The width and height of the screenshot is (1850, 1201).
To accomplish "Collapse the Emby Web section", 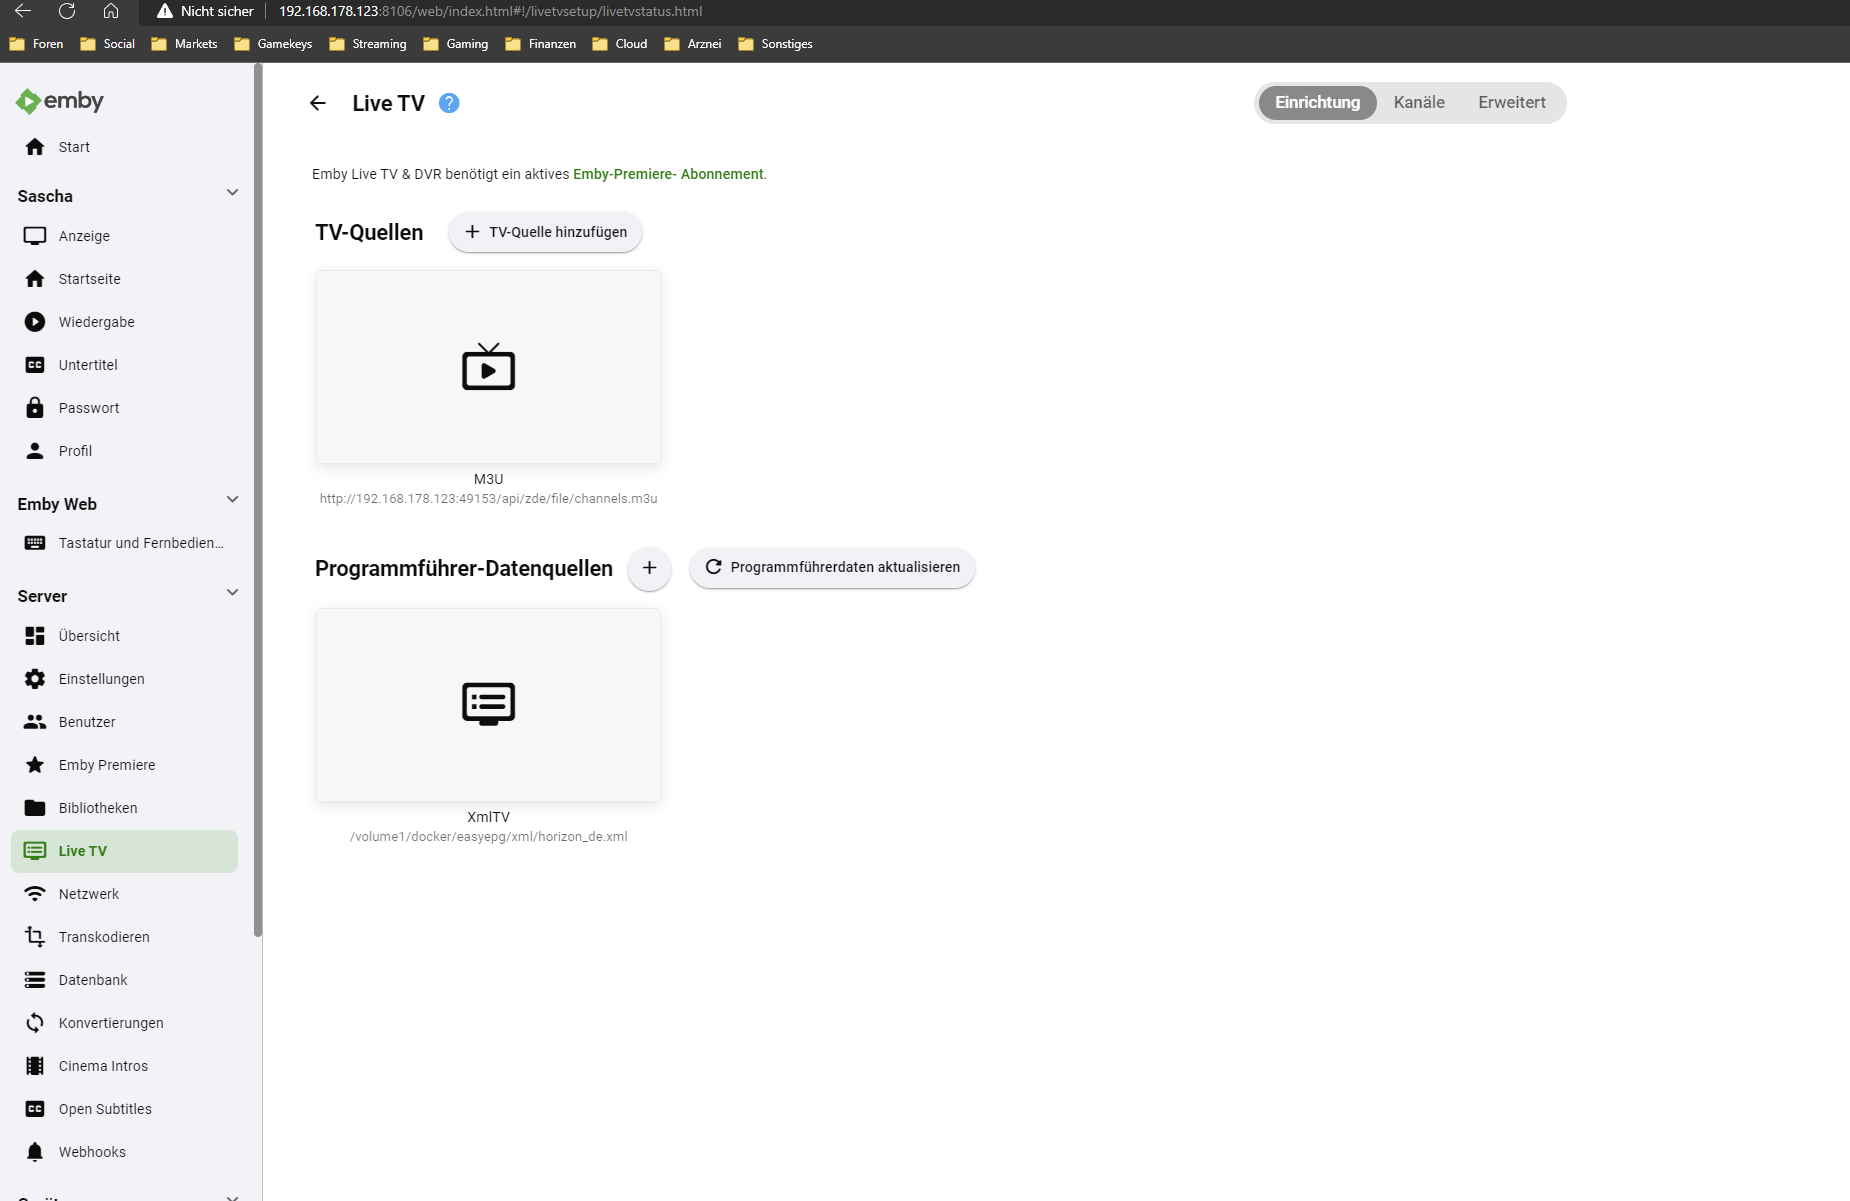I will pos(232,500).
